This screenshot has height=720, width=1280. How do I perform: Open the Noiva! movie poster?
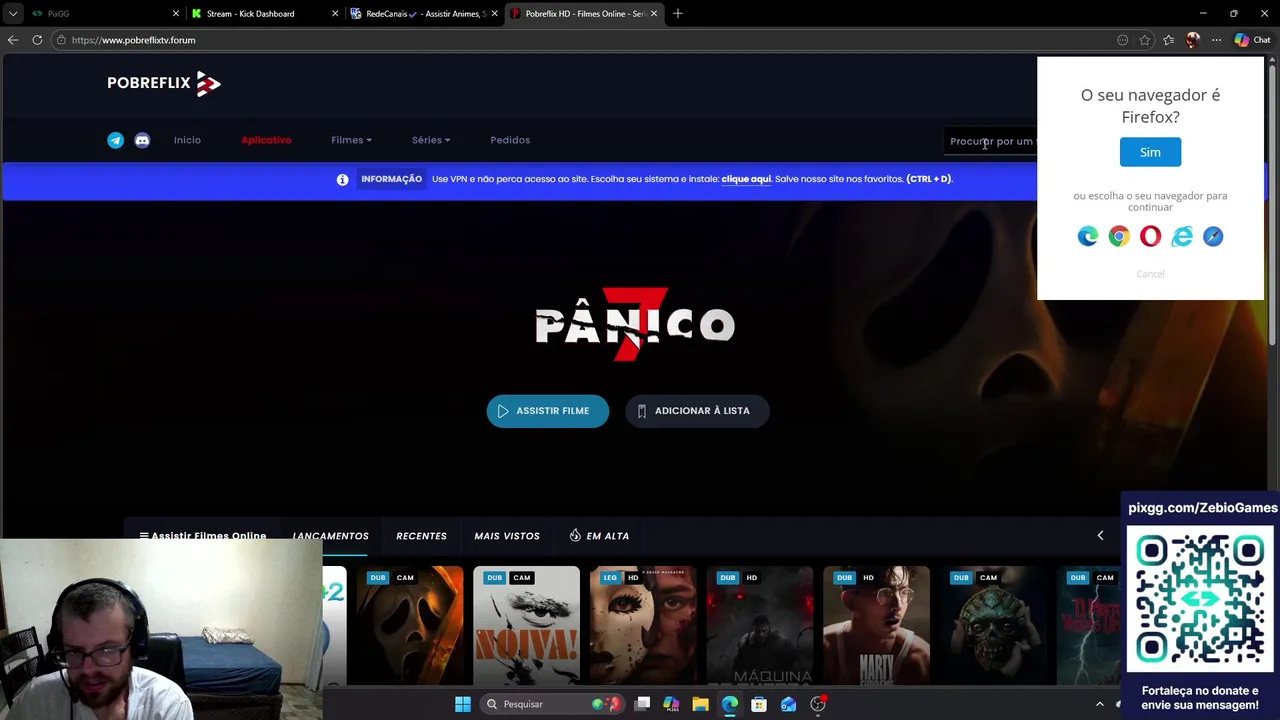526,626
